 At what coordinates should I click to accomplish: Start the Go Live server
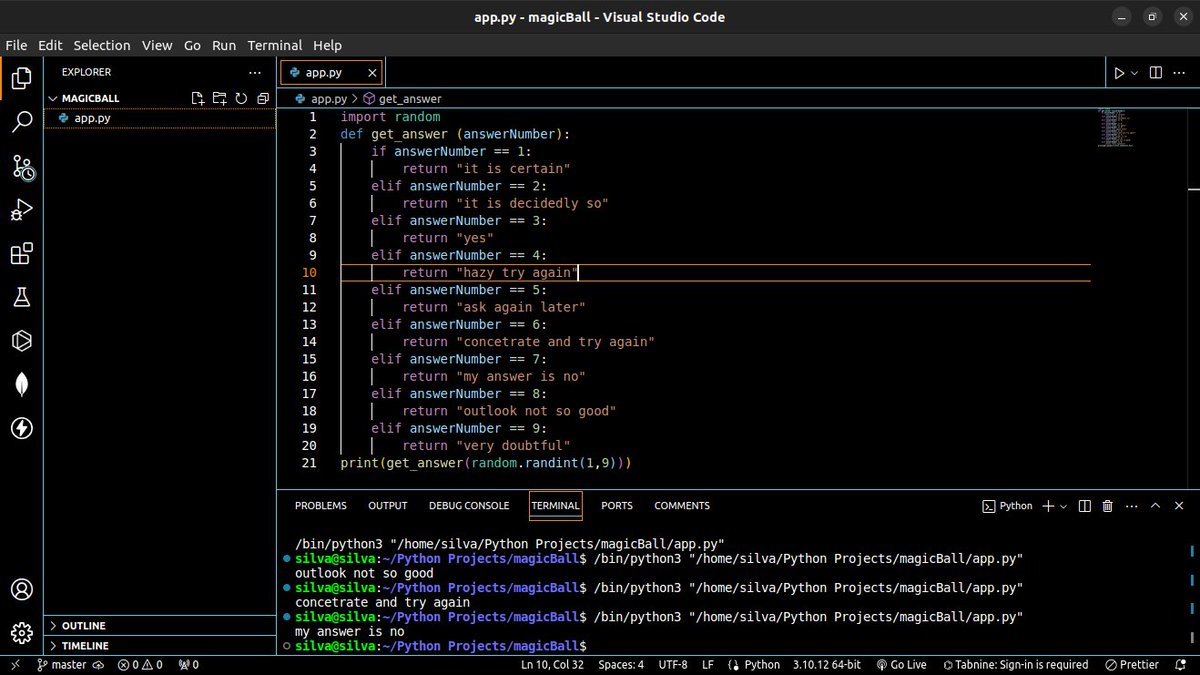click(x=901, y=665)
